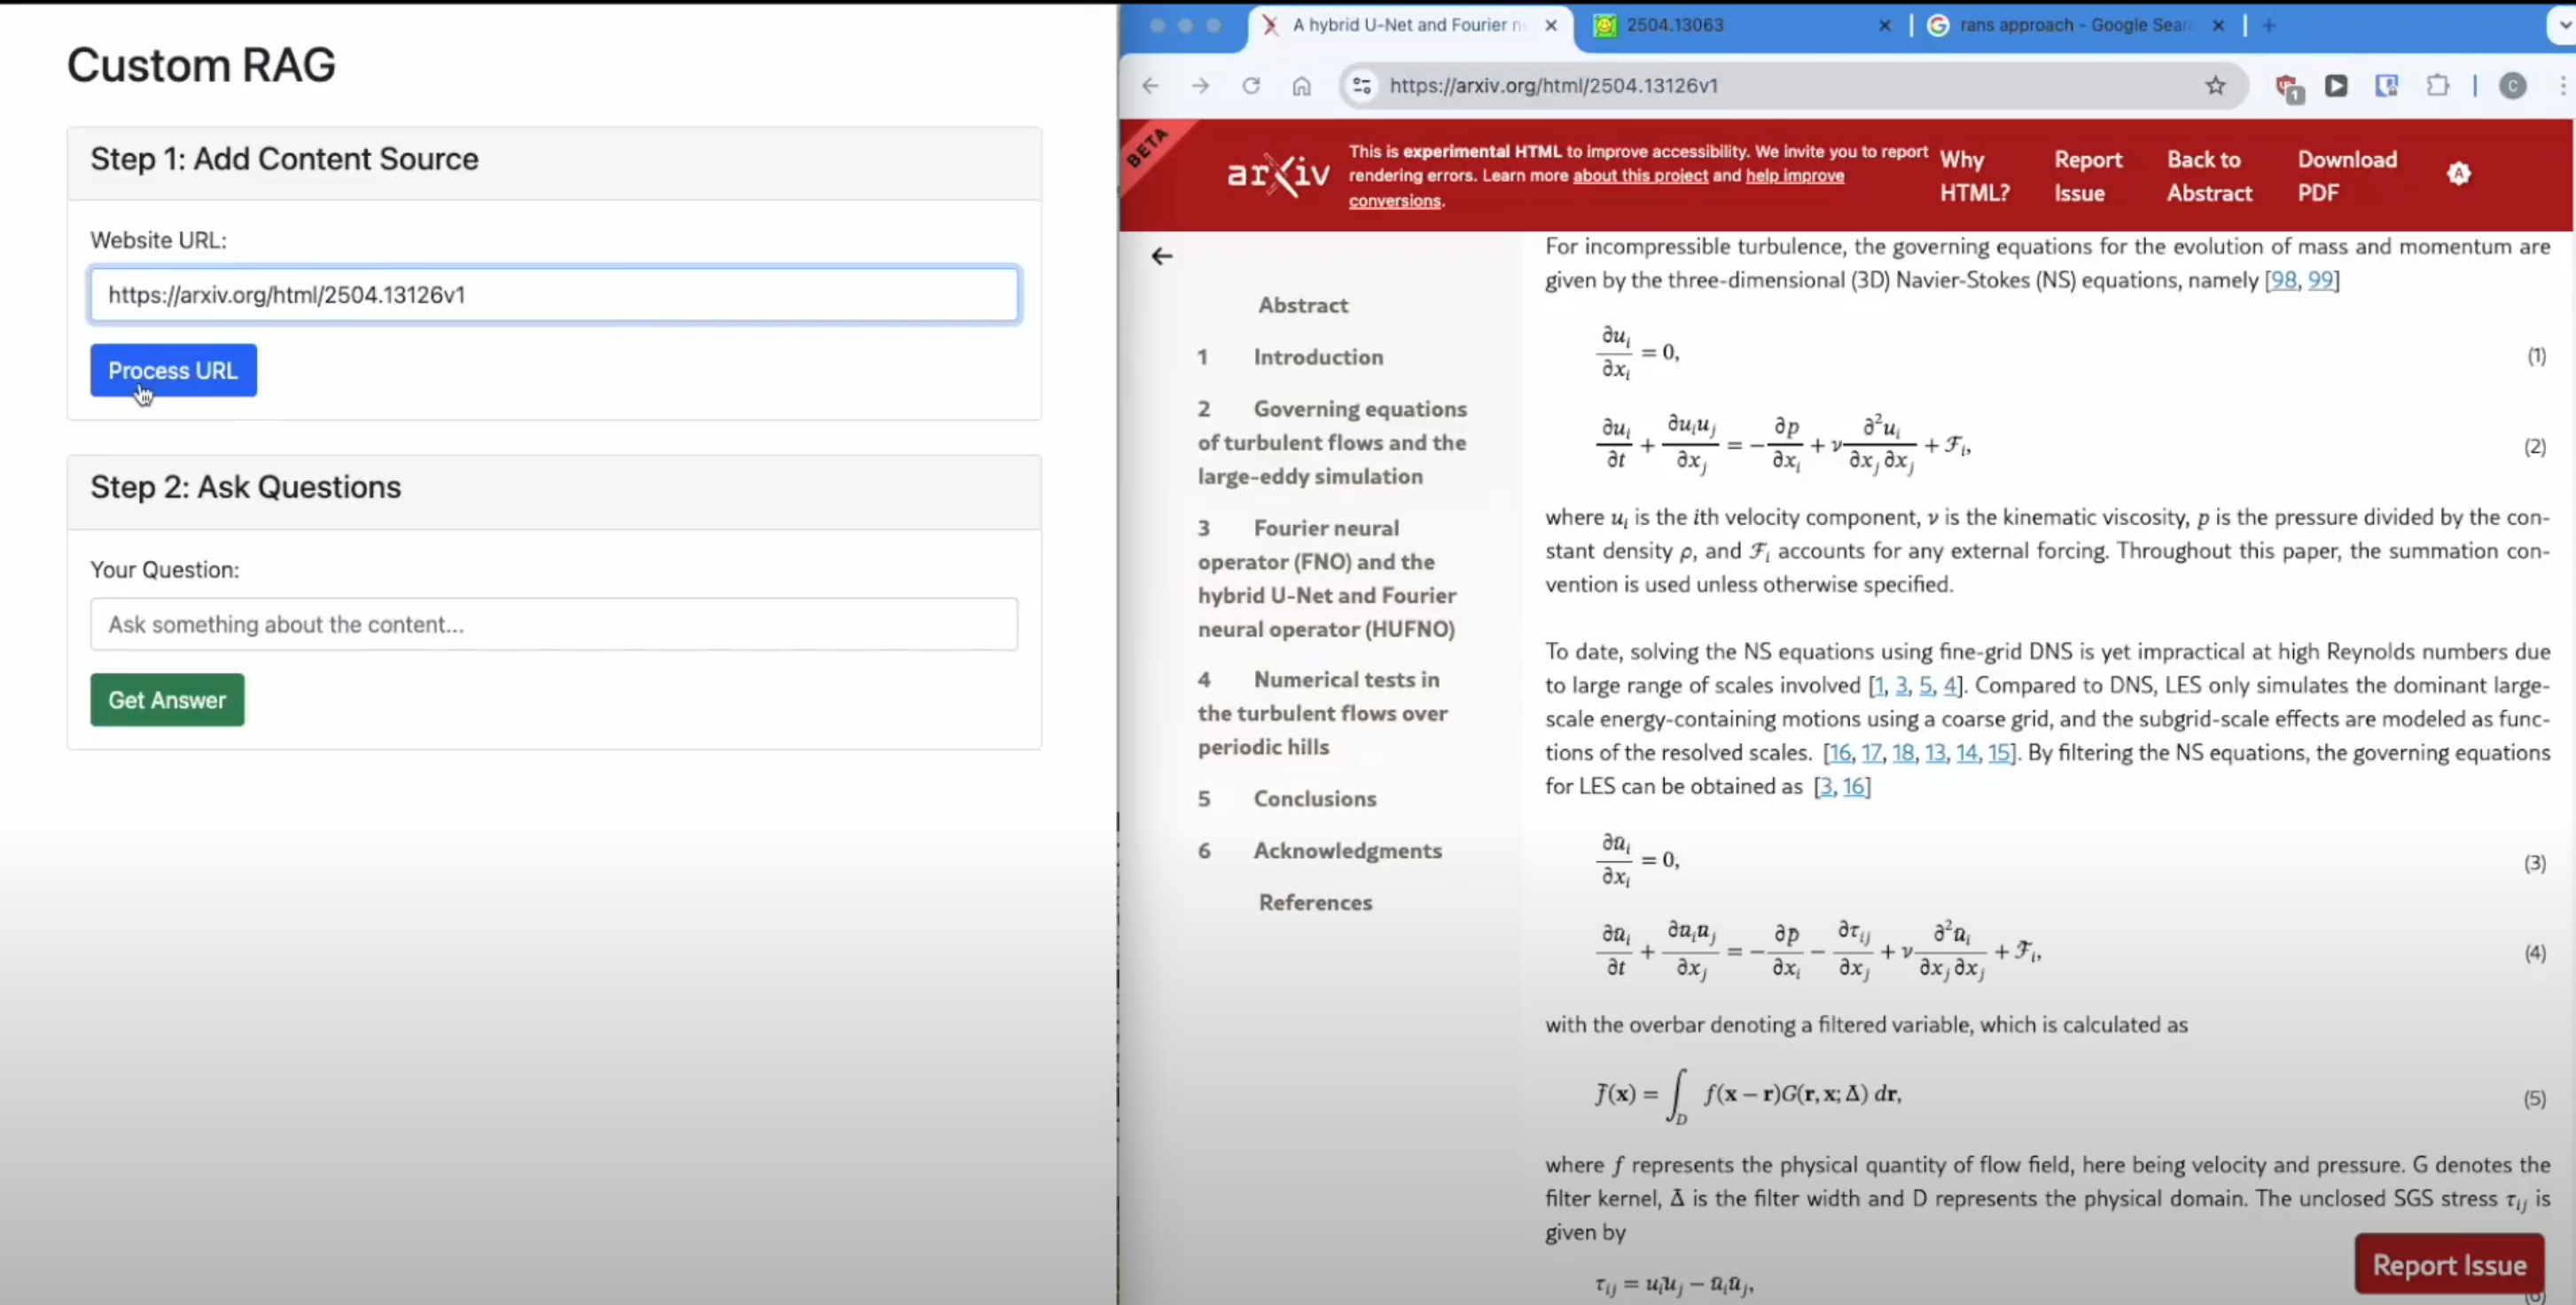The height and width of the screenshot is (1305, 2576).
Task: Bookmark page with star icon
Action: [2215, 86]
